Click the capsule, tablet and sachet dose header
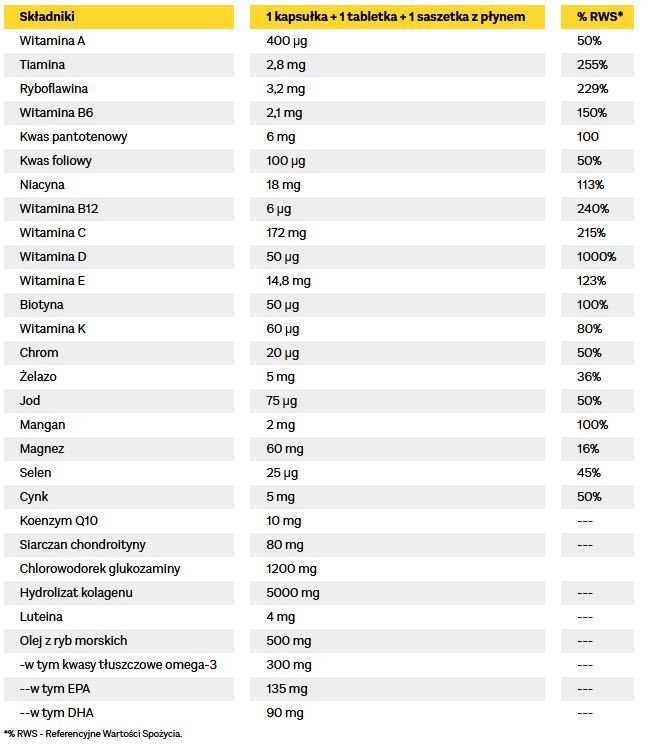The image size is (648, 745). [x=395, y=17]
